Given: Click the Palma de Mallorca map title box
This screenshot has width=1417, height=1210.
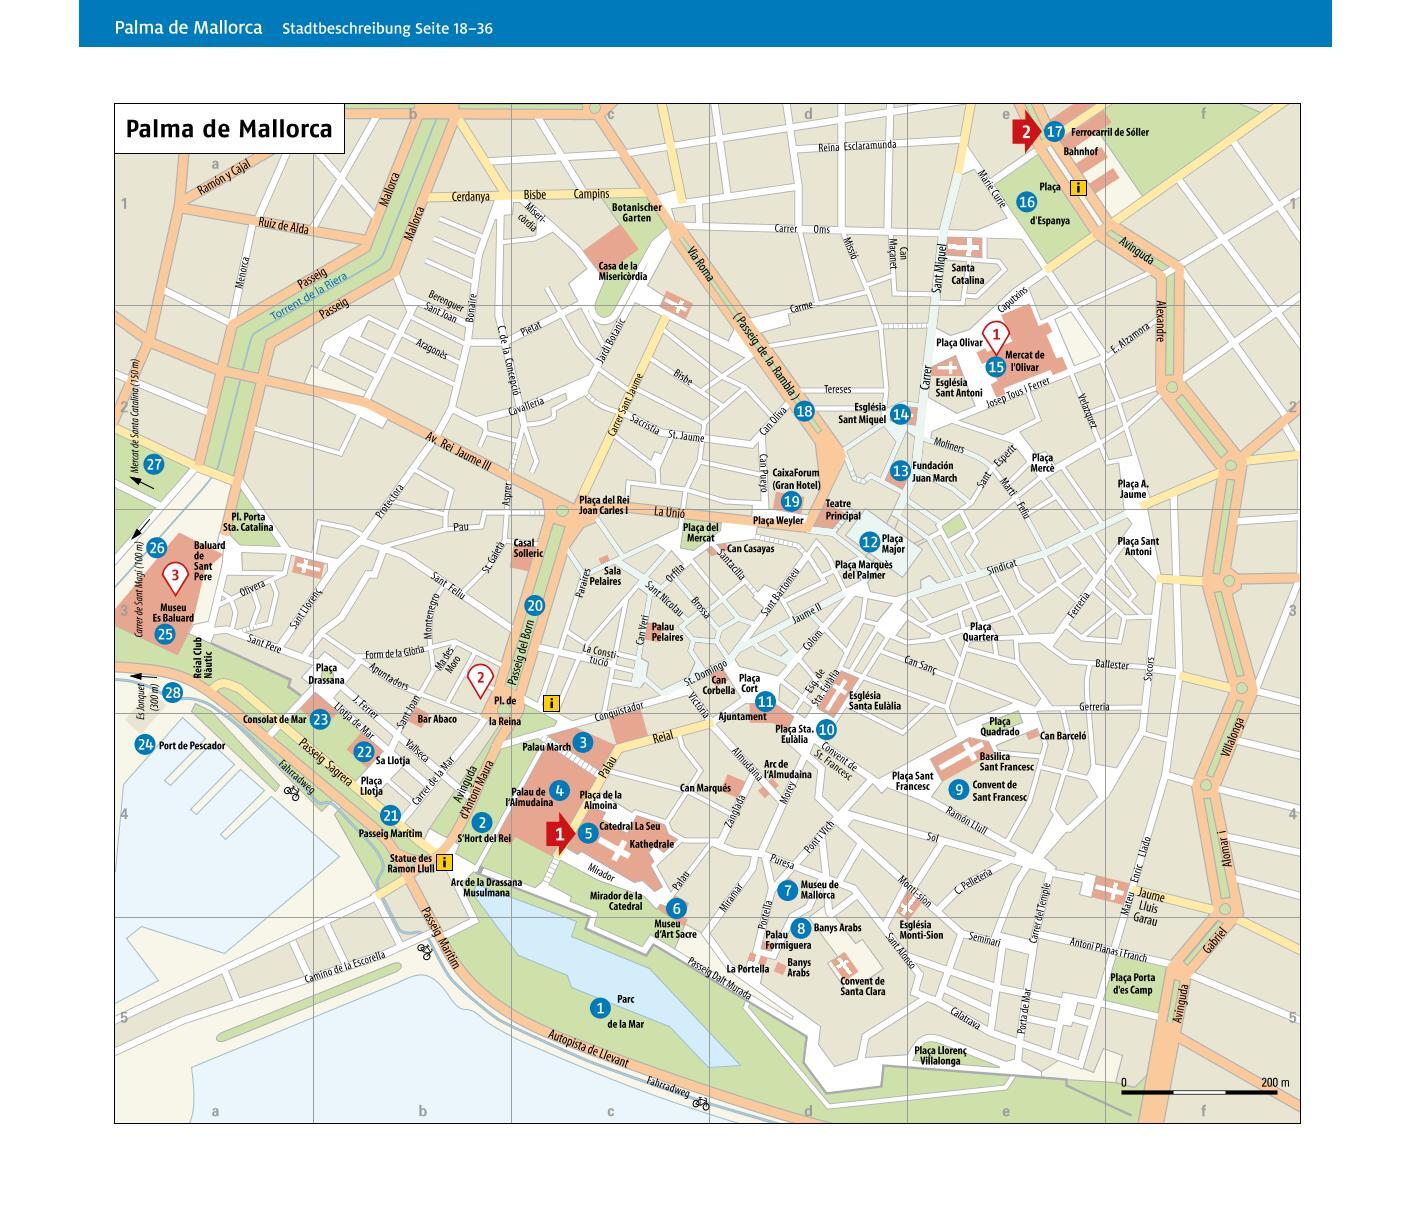Looking at the screenshot, I should [x=229, y=129].
